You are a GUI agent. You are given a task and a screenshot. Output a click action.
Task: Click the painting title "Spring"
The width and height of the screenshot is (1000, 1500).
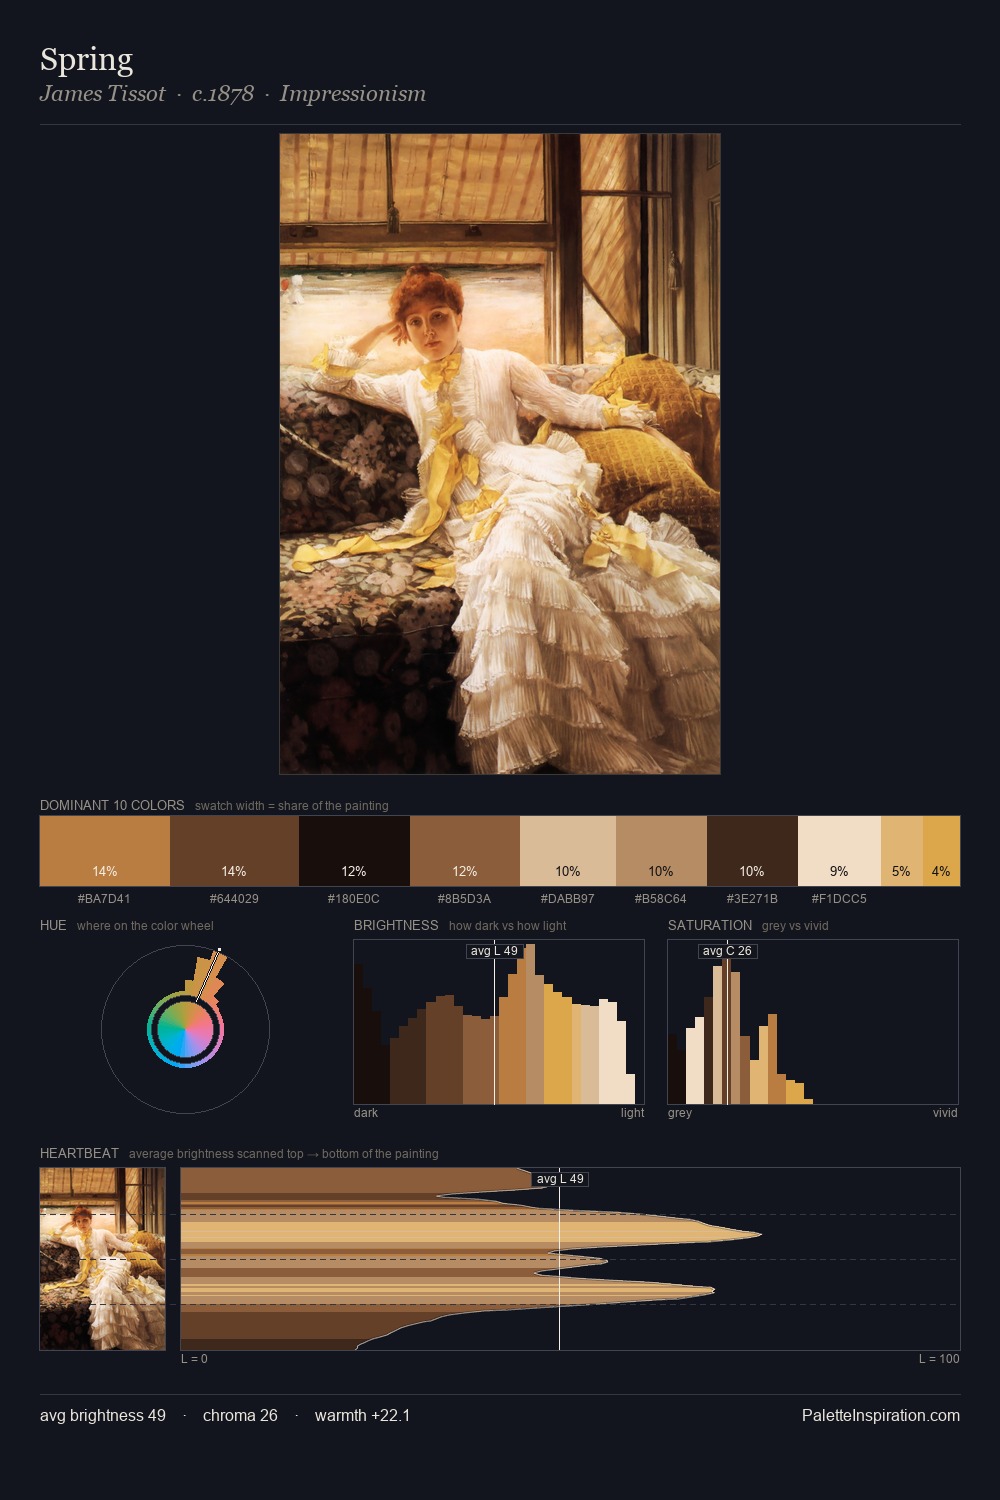86,61
